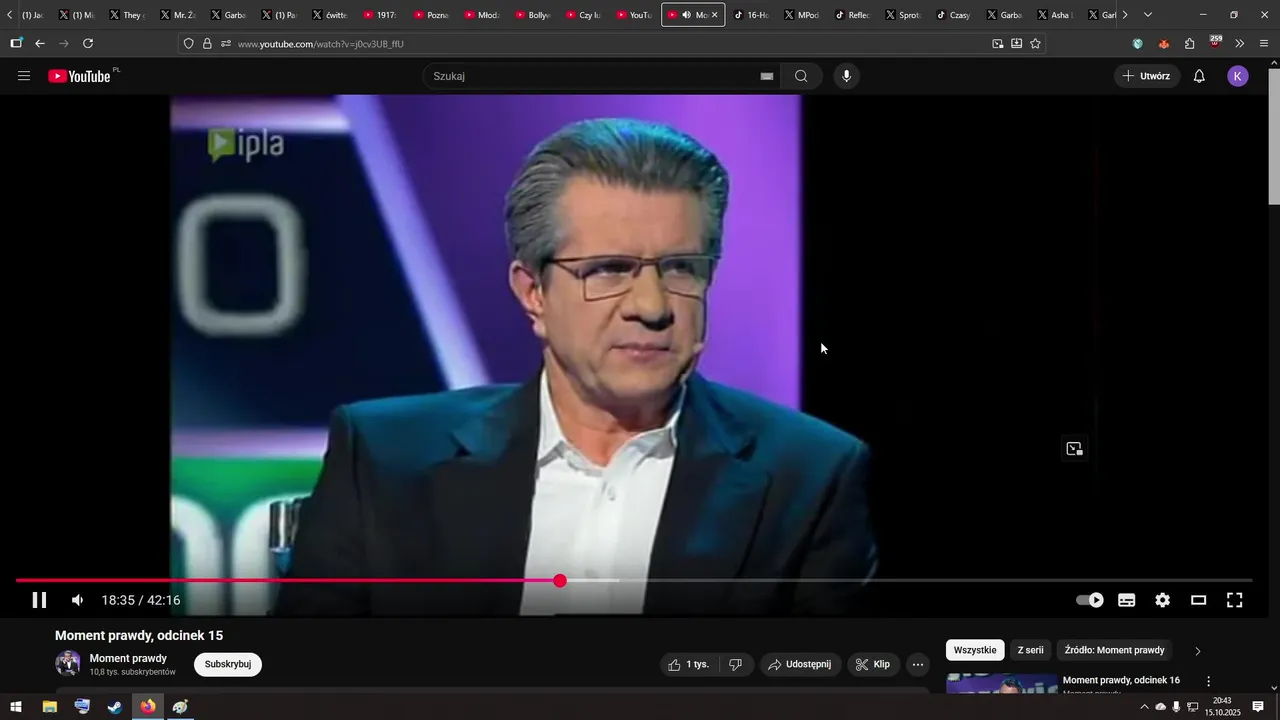The width and height of the screenshot is (1280, 720).
Task: Open the Firefox application menu
Action: (1264, 44)
